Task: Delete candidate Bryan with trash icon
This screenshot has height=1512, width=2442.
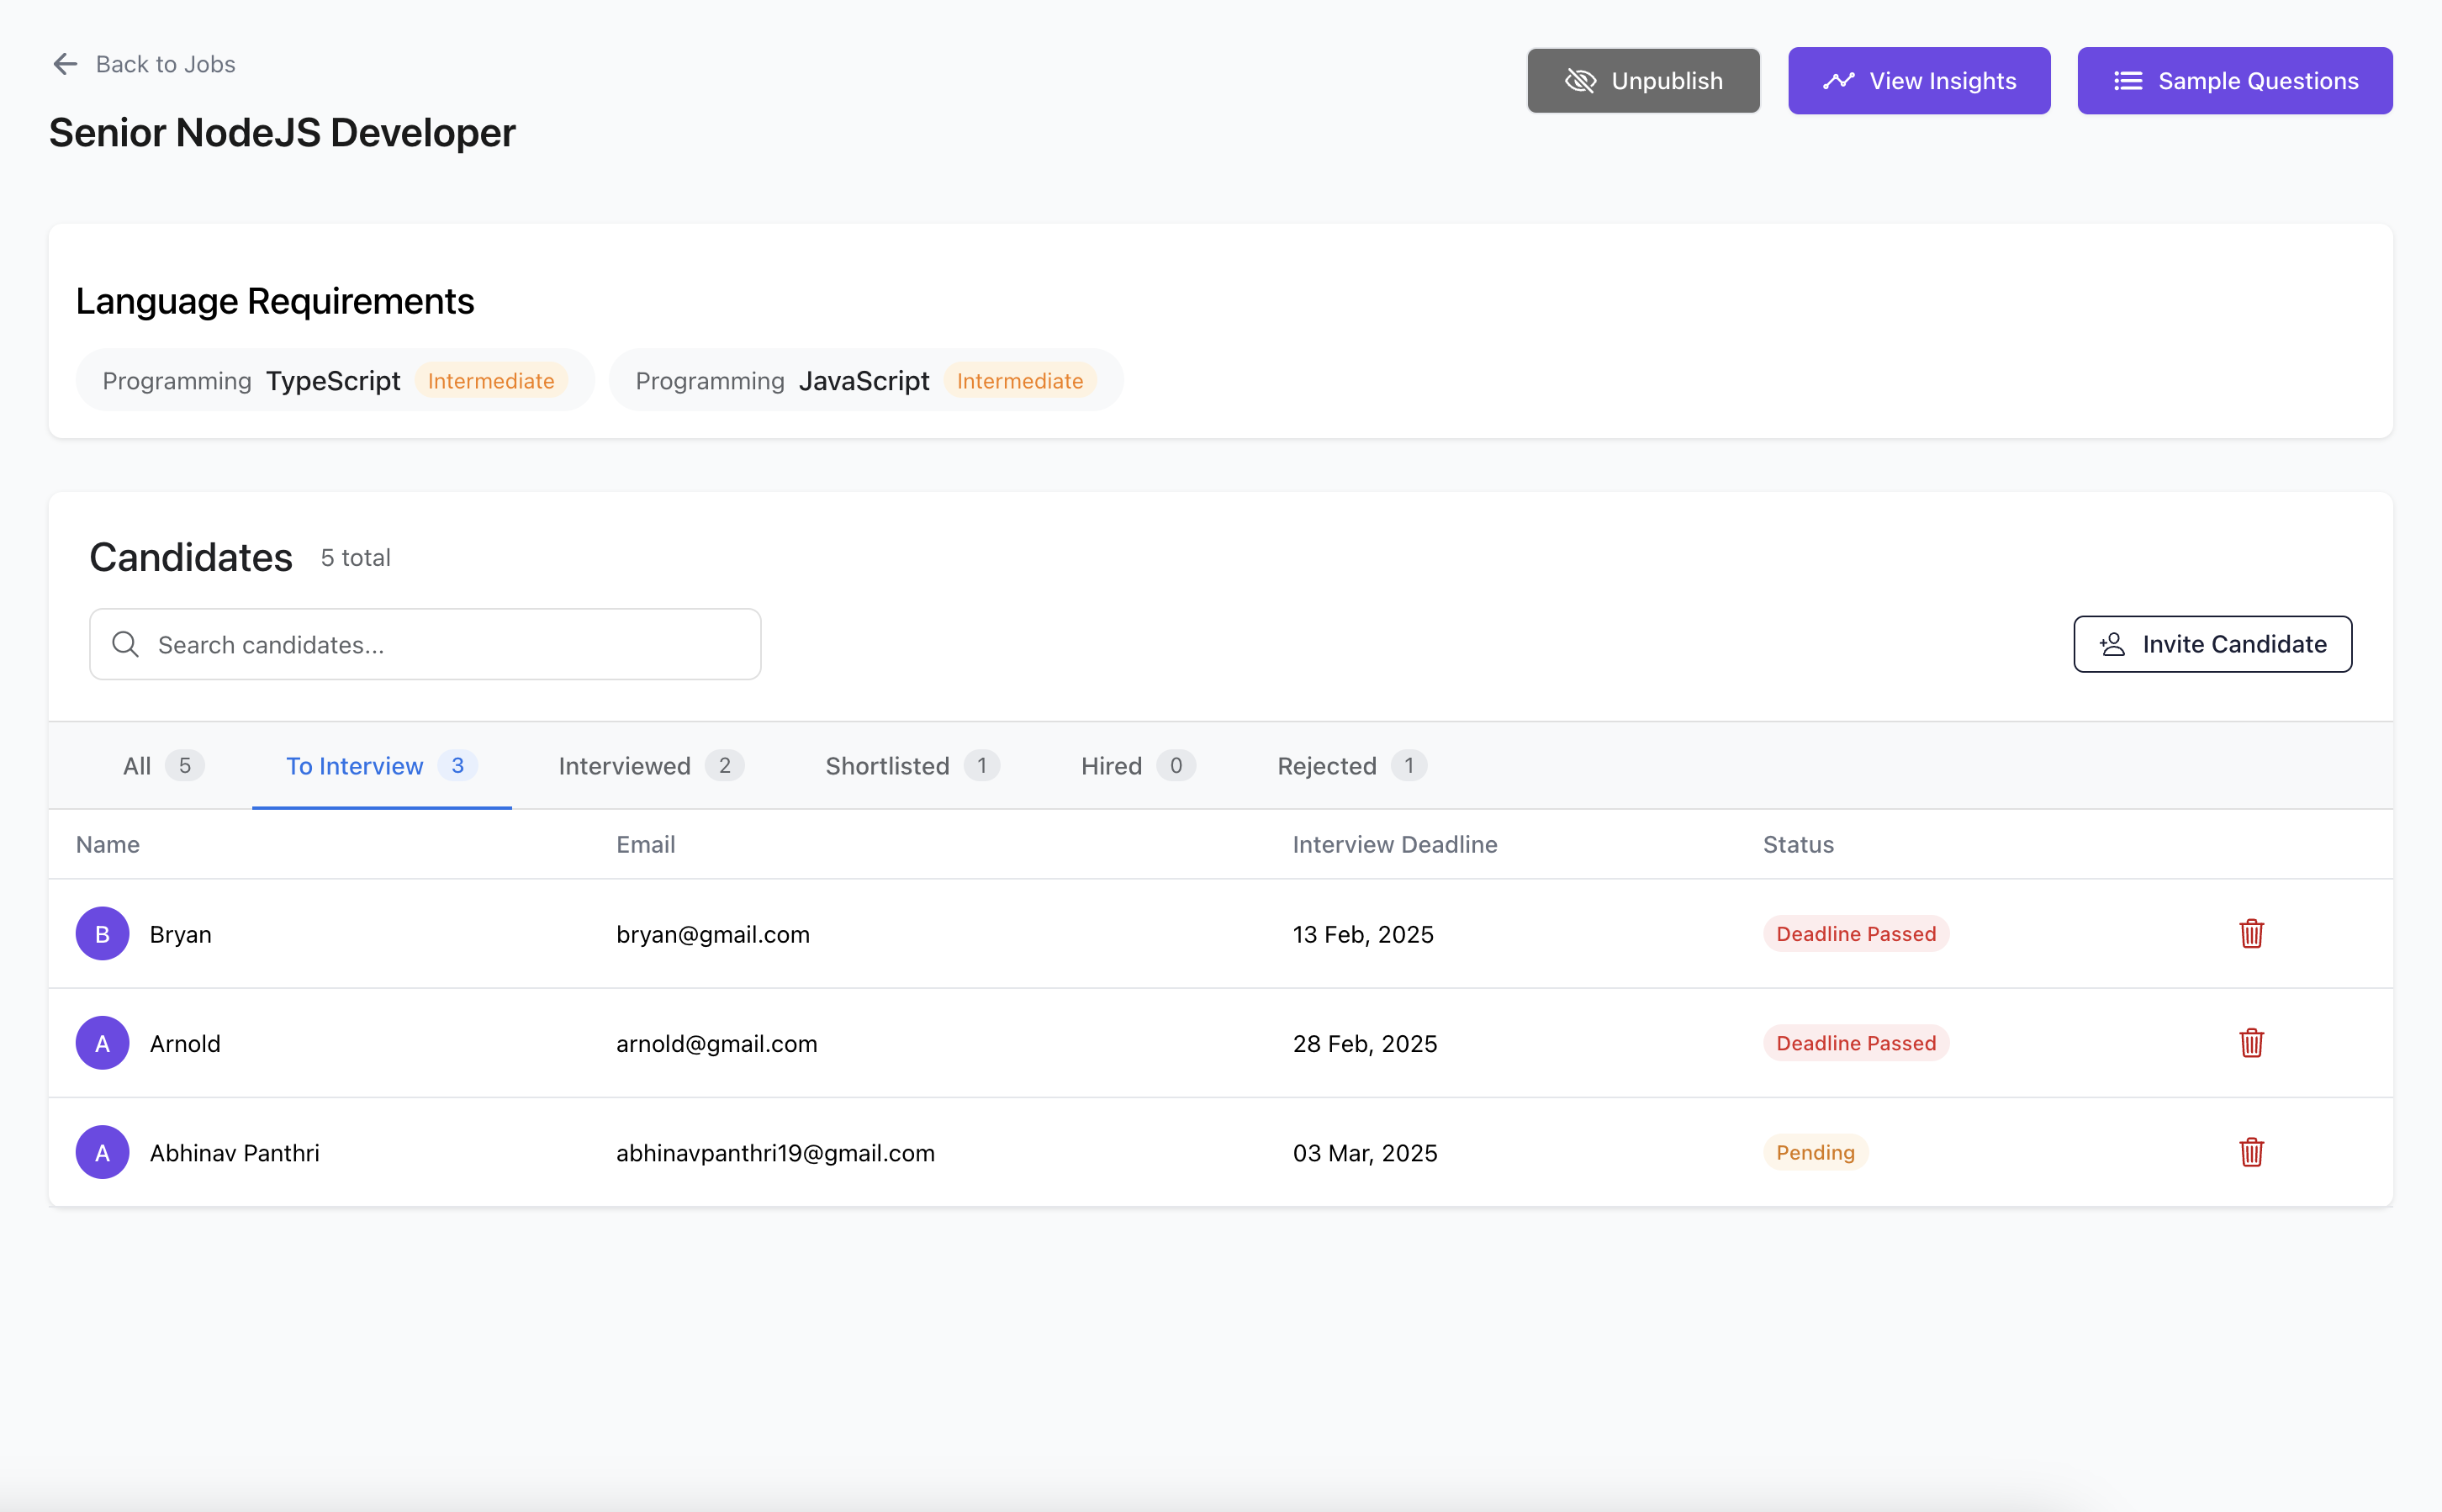Action: tap(2251, 934)
